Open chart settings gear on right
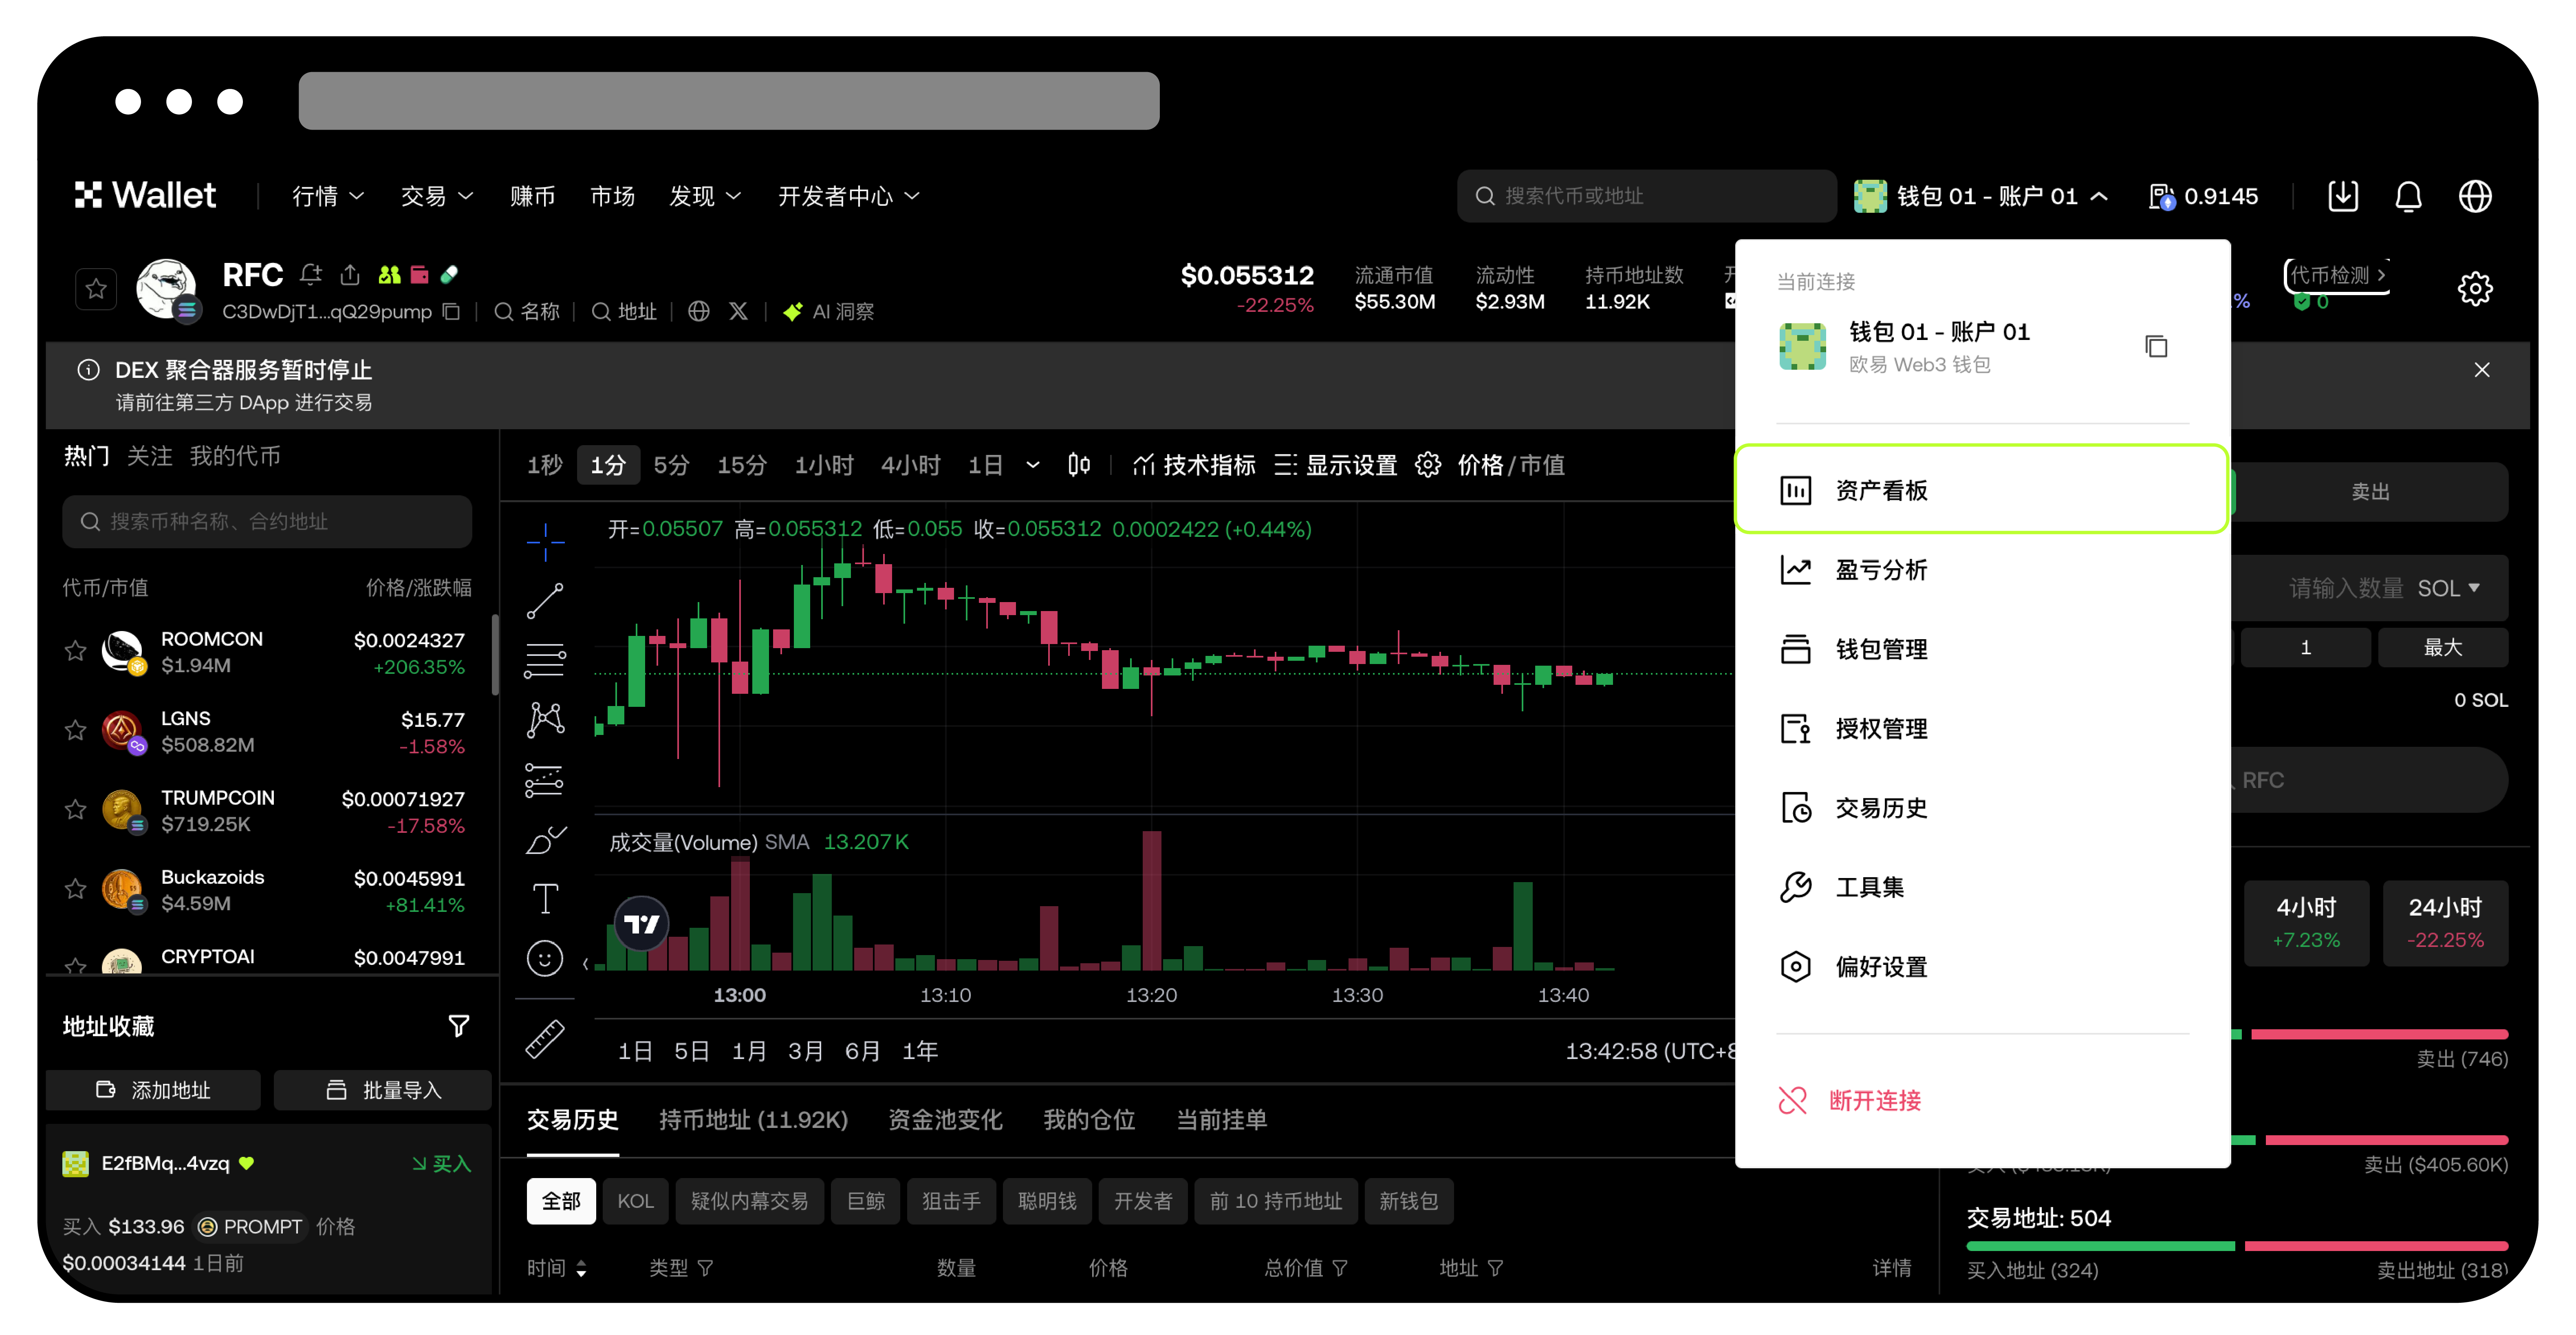2576x1335 pixels. click(2474, 289)
